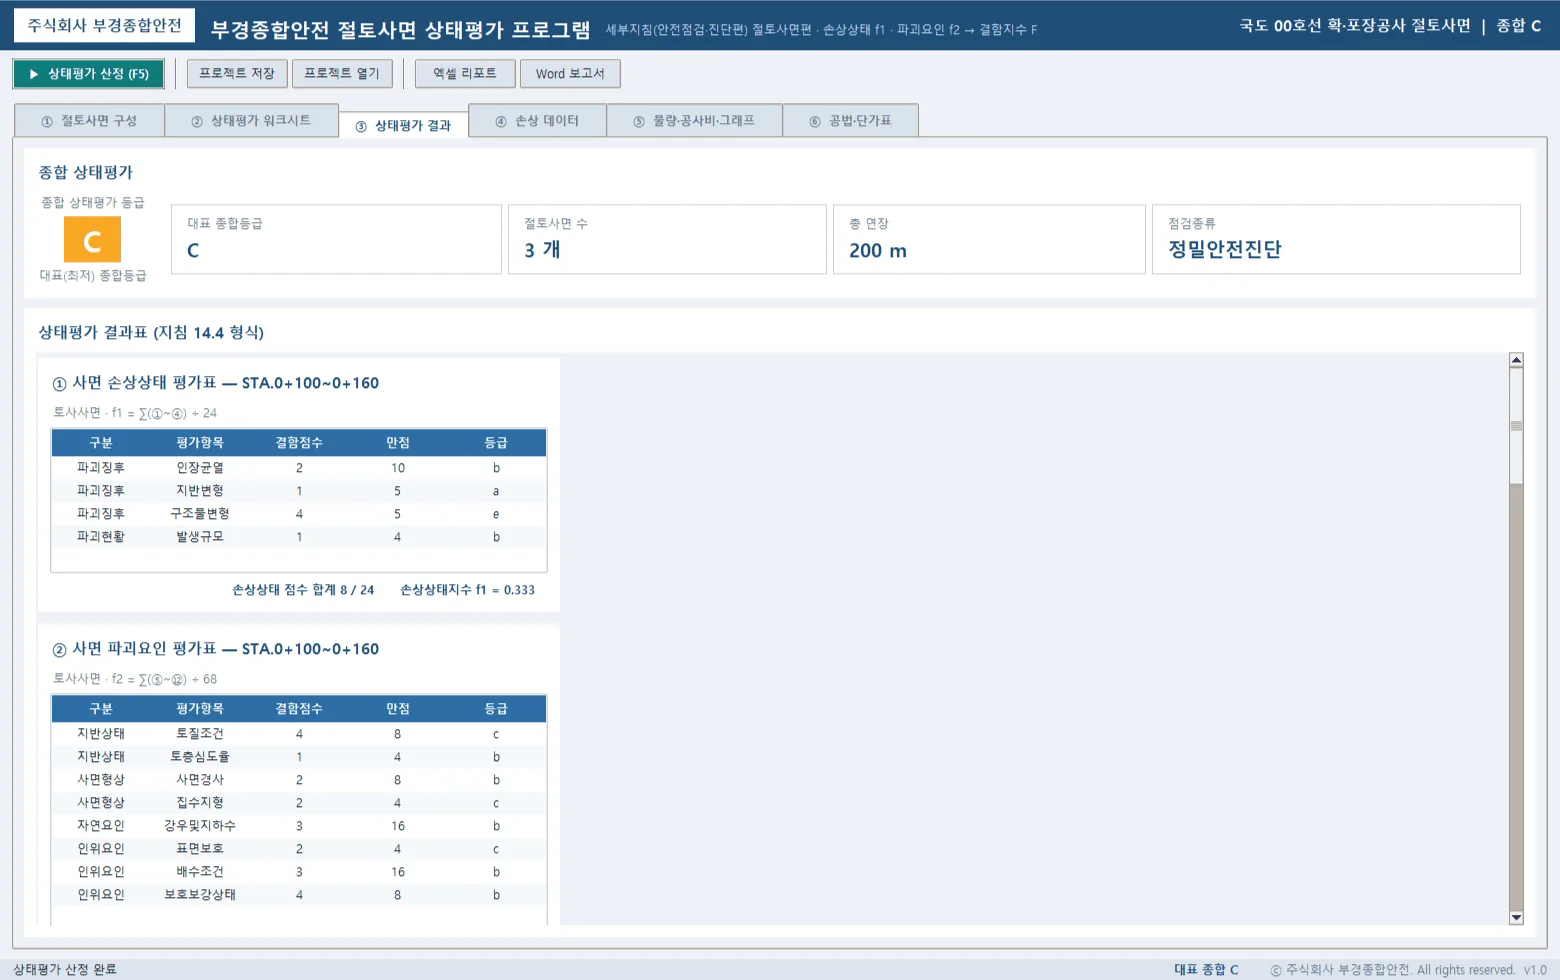The image size is (1560, 980).
Task: Click the 주식회사 부경종합안전 company logo
Action: pos(104,26)
